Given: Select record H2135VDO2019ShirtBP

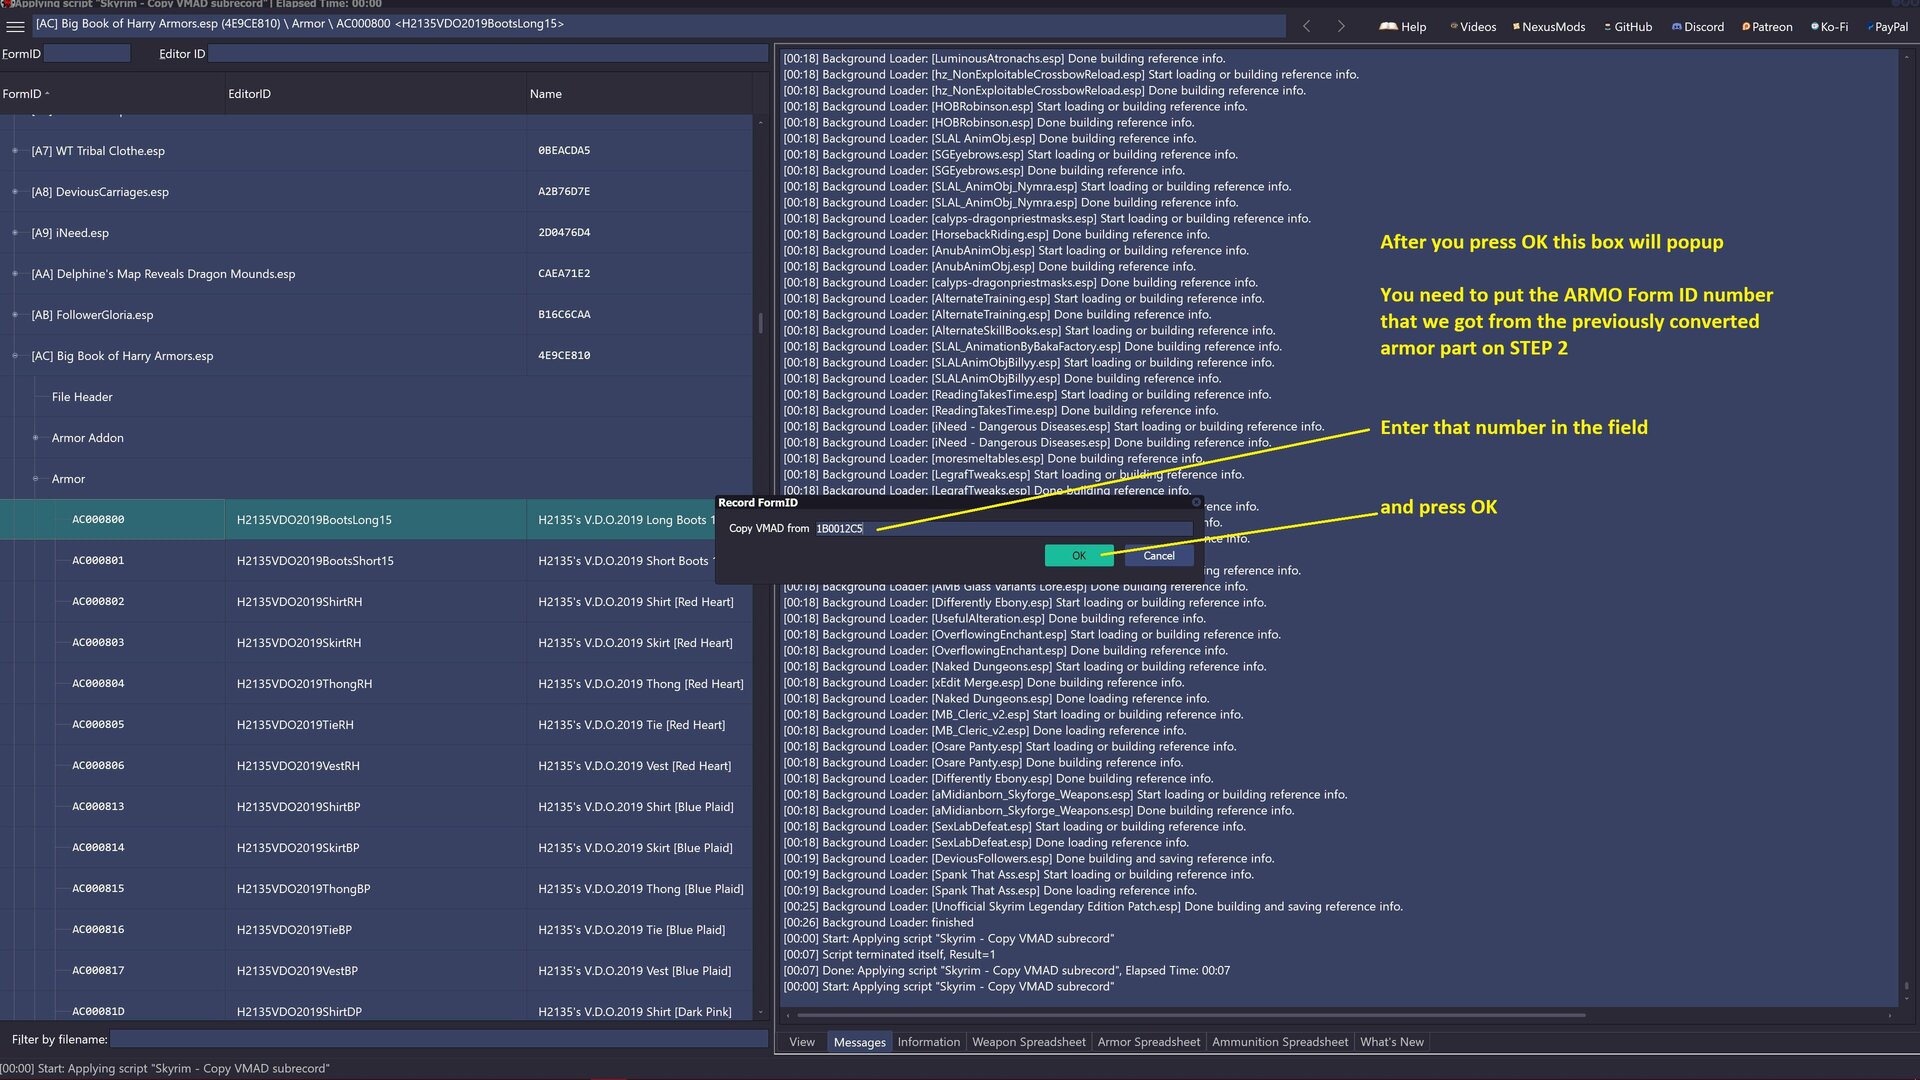Looking at the screenshot, I should (376, 807).
